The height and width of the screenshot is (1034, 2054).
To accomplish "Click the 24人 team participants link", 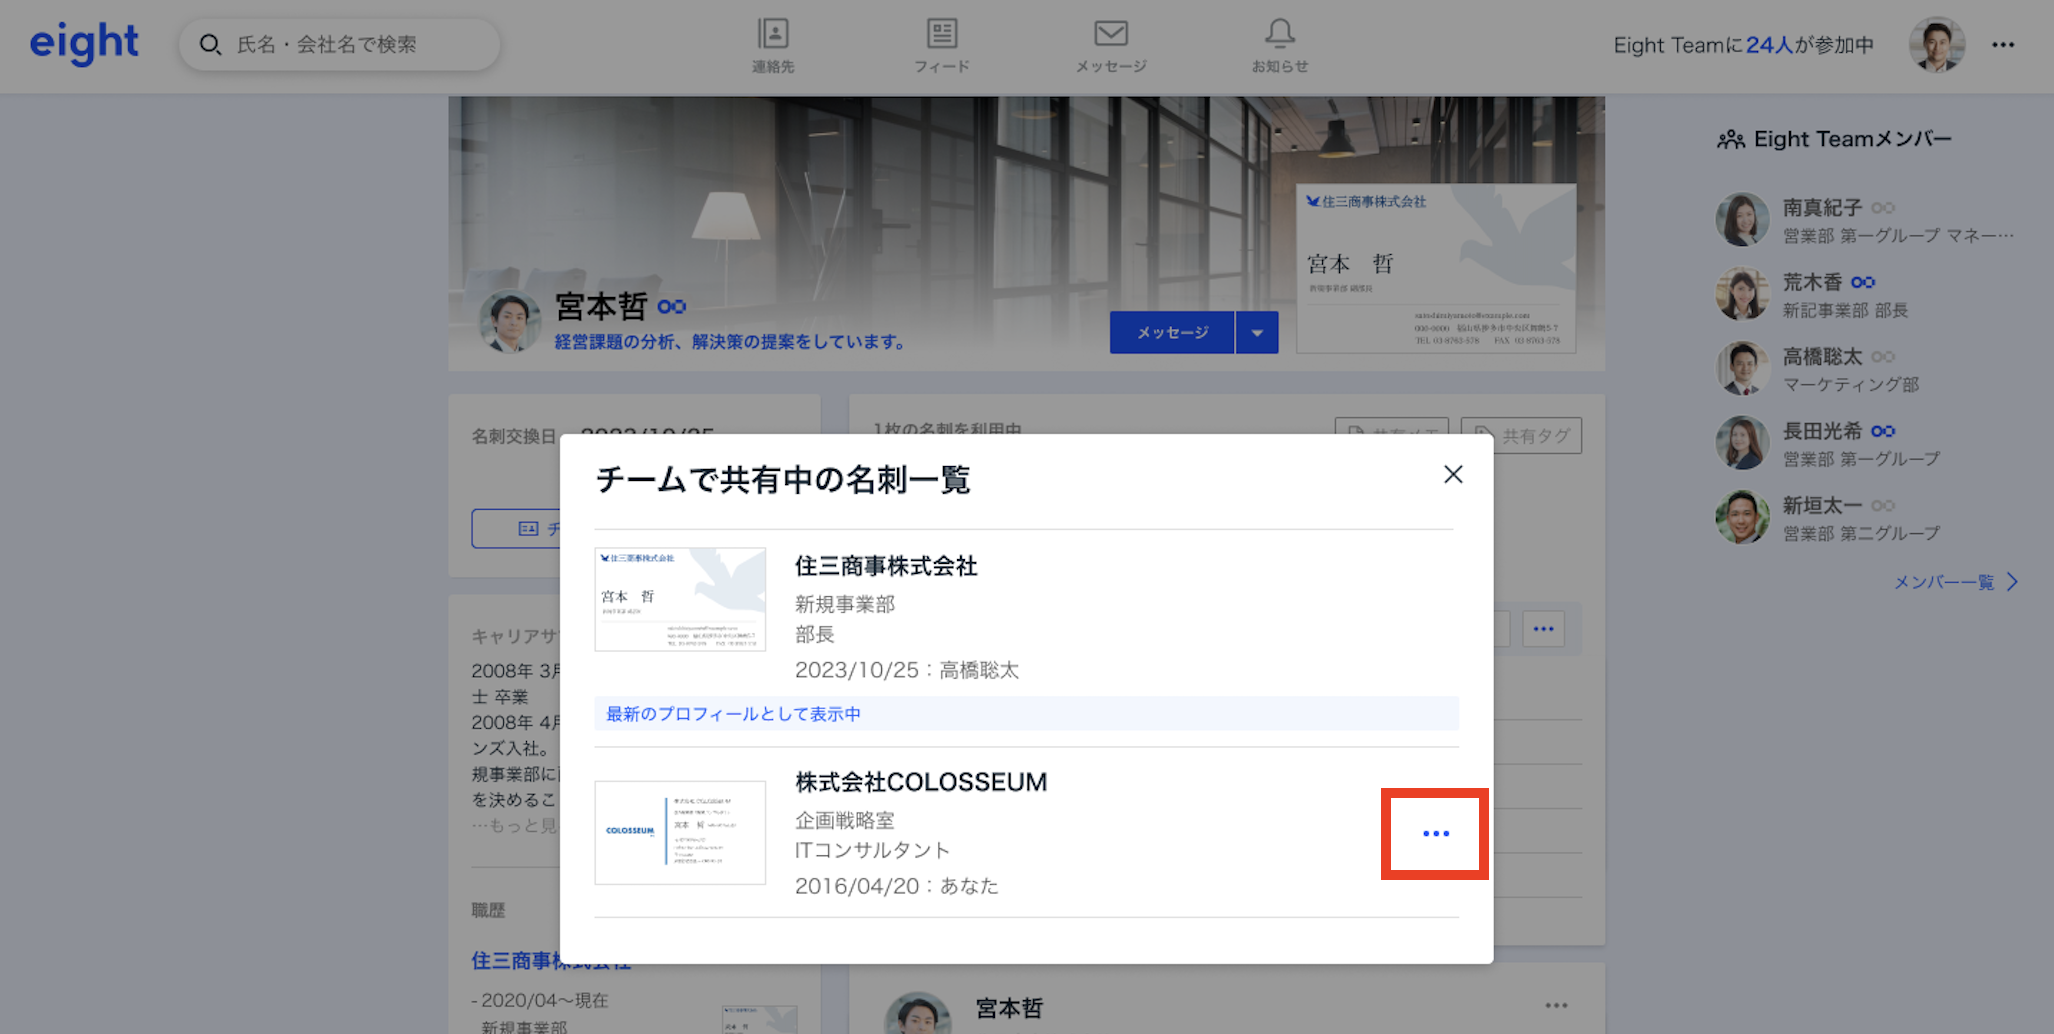I will (1769, 45).
